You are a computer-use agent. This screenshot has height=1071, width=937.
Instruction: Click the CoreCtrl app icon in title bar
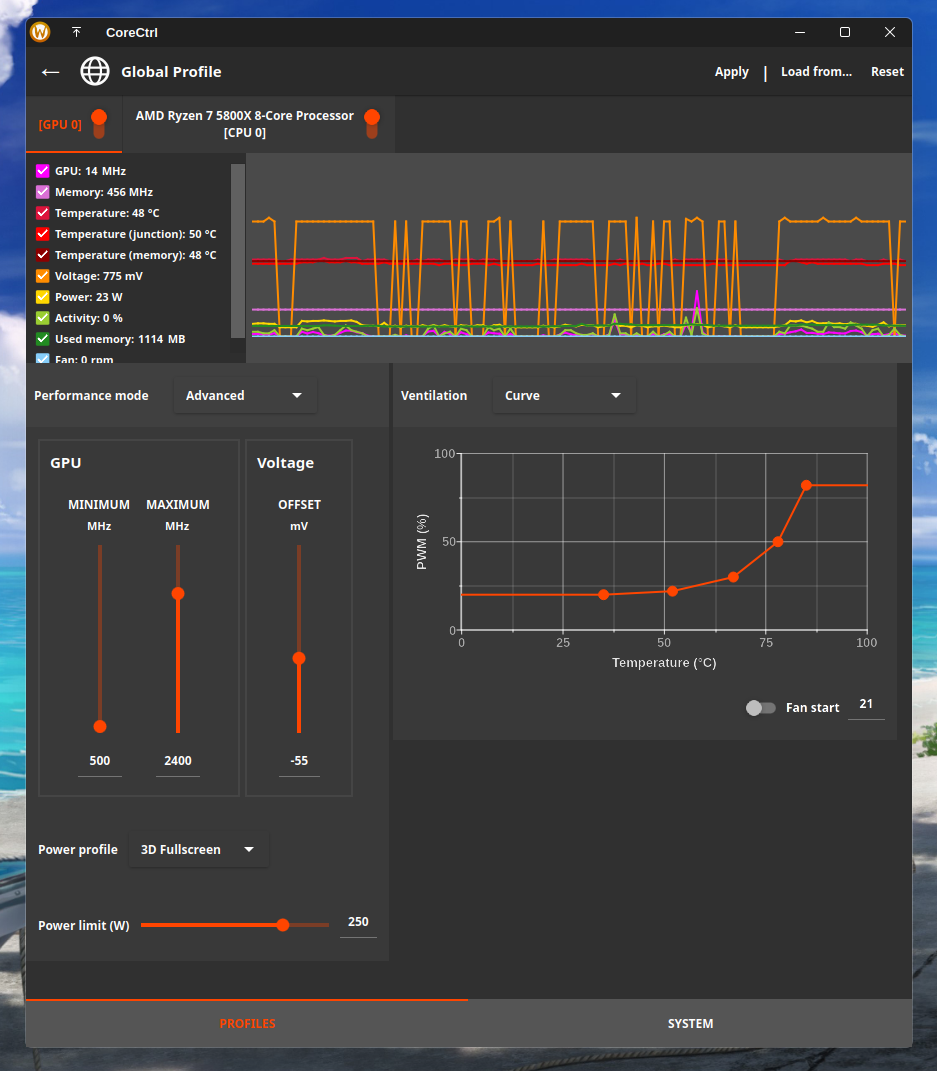click(x=40, y=32)
